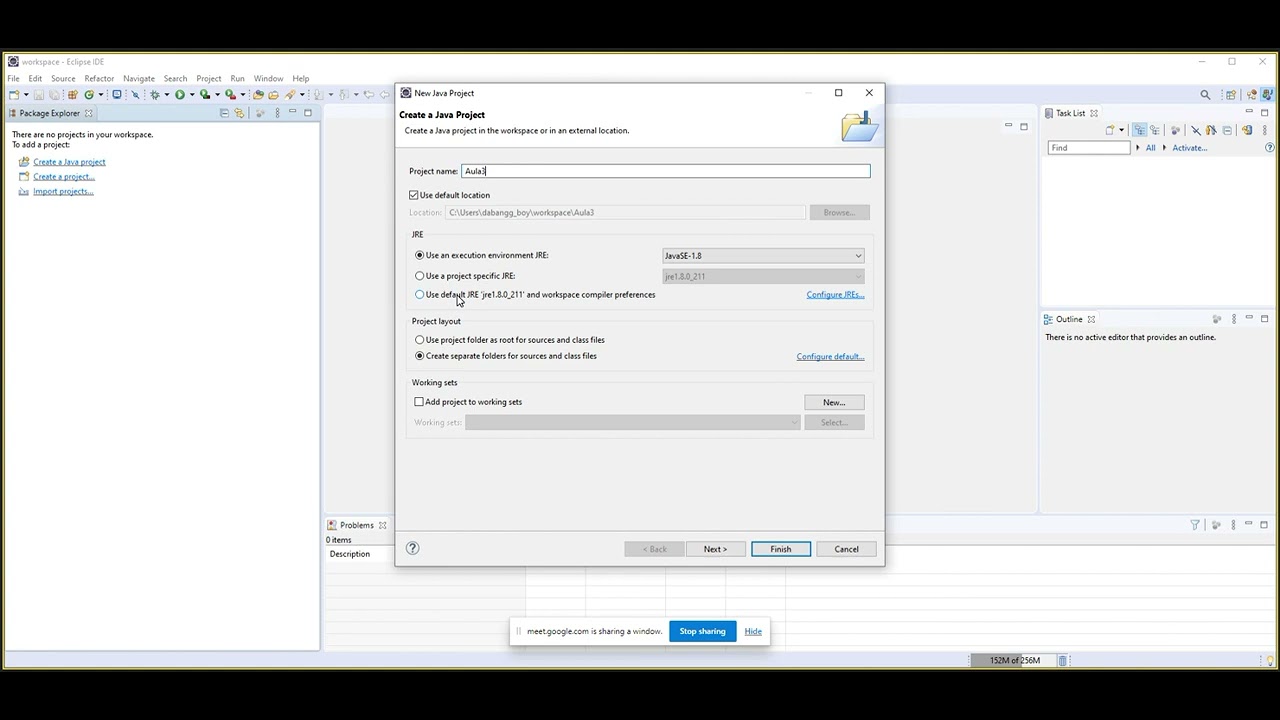
Task: Open the Project menu
Action: click(209, 78)
